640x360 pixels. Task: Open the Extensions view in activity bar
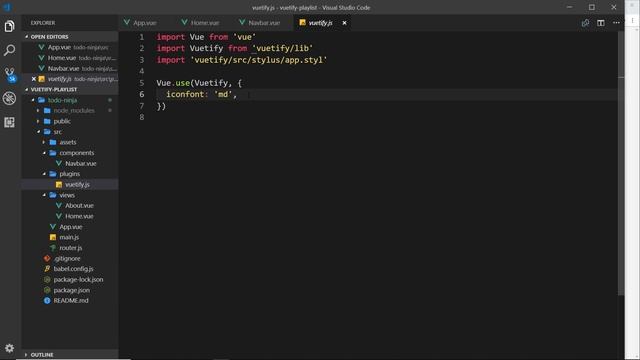tap(9, 122)
